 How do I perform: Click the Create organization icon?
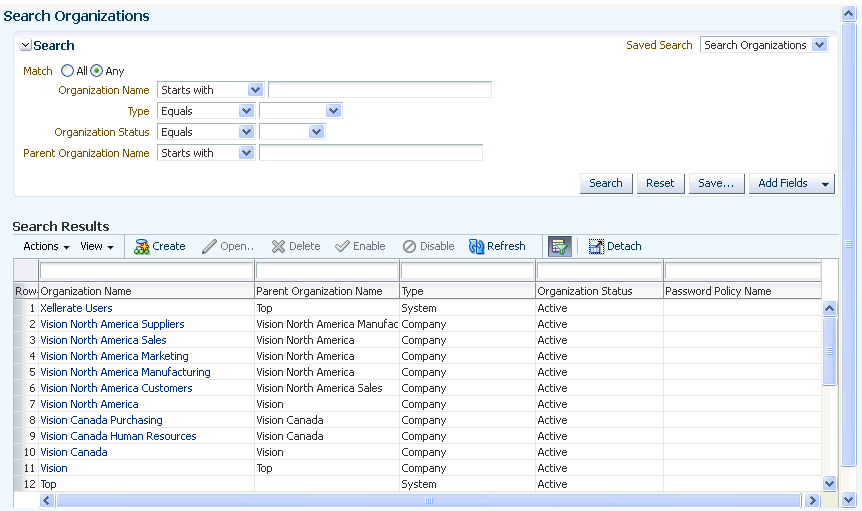pos(141,247)
